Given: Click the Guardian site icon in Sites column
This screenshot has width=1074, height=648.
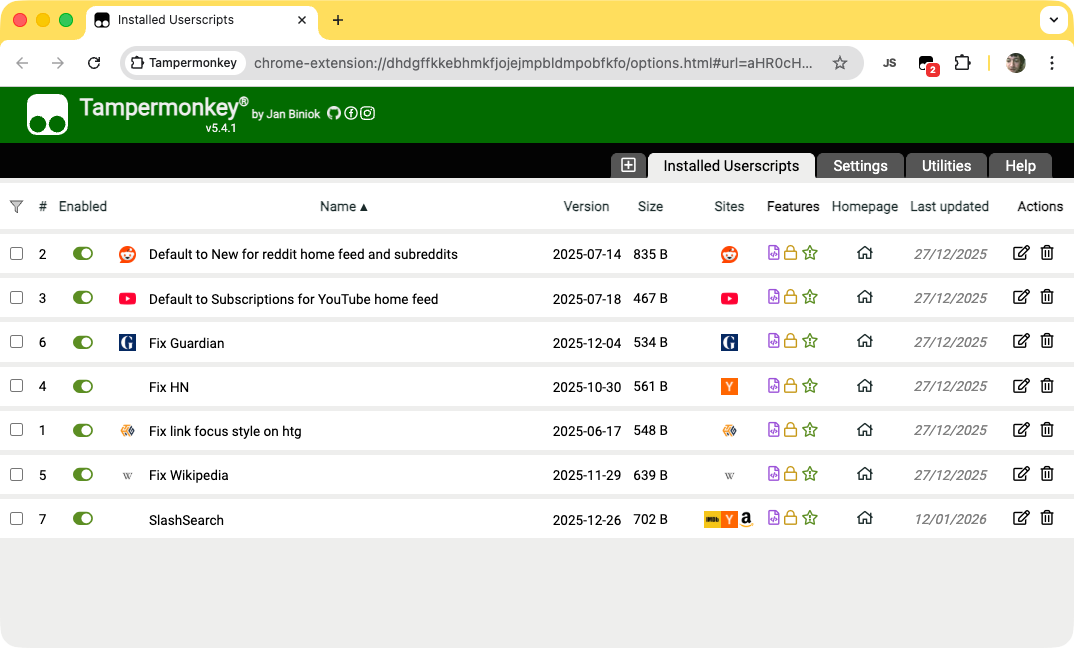Looking at the screenshot, I should 729,342.
